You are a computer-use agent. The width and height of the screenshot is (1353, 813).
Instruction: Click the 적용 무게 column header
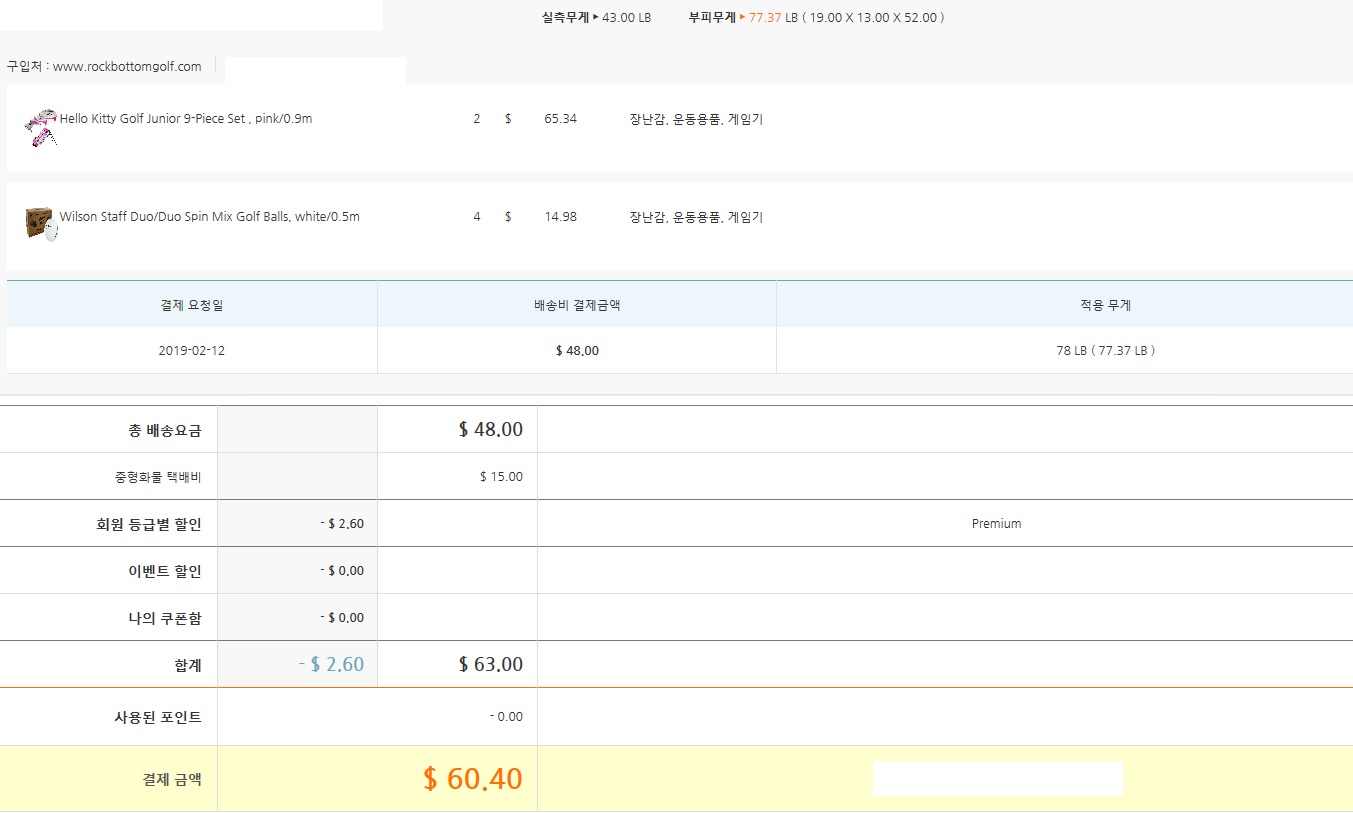[x=1105, y=305]
